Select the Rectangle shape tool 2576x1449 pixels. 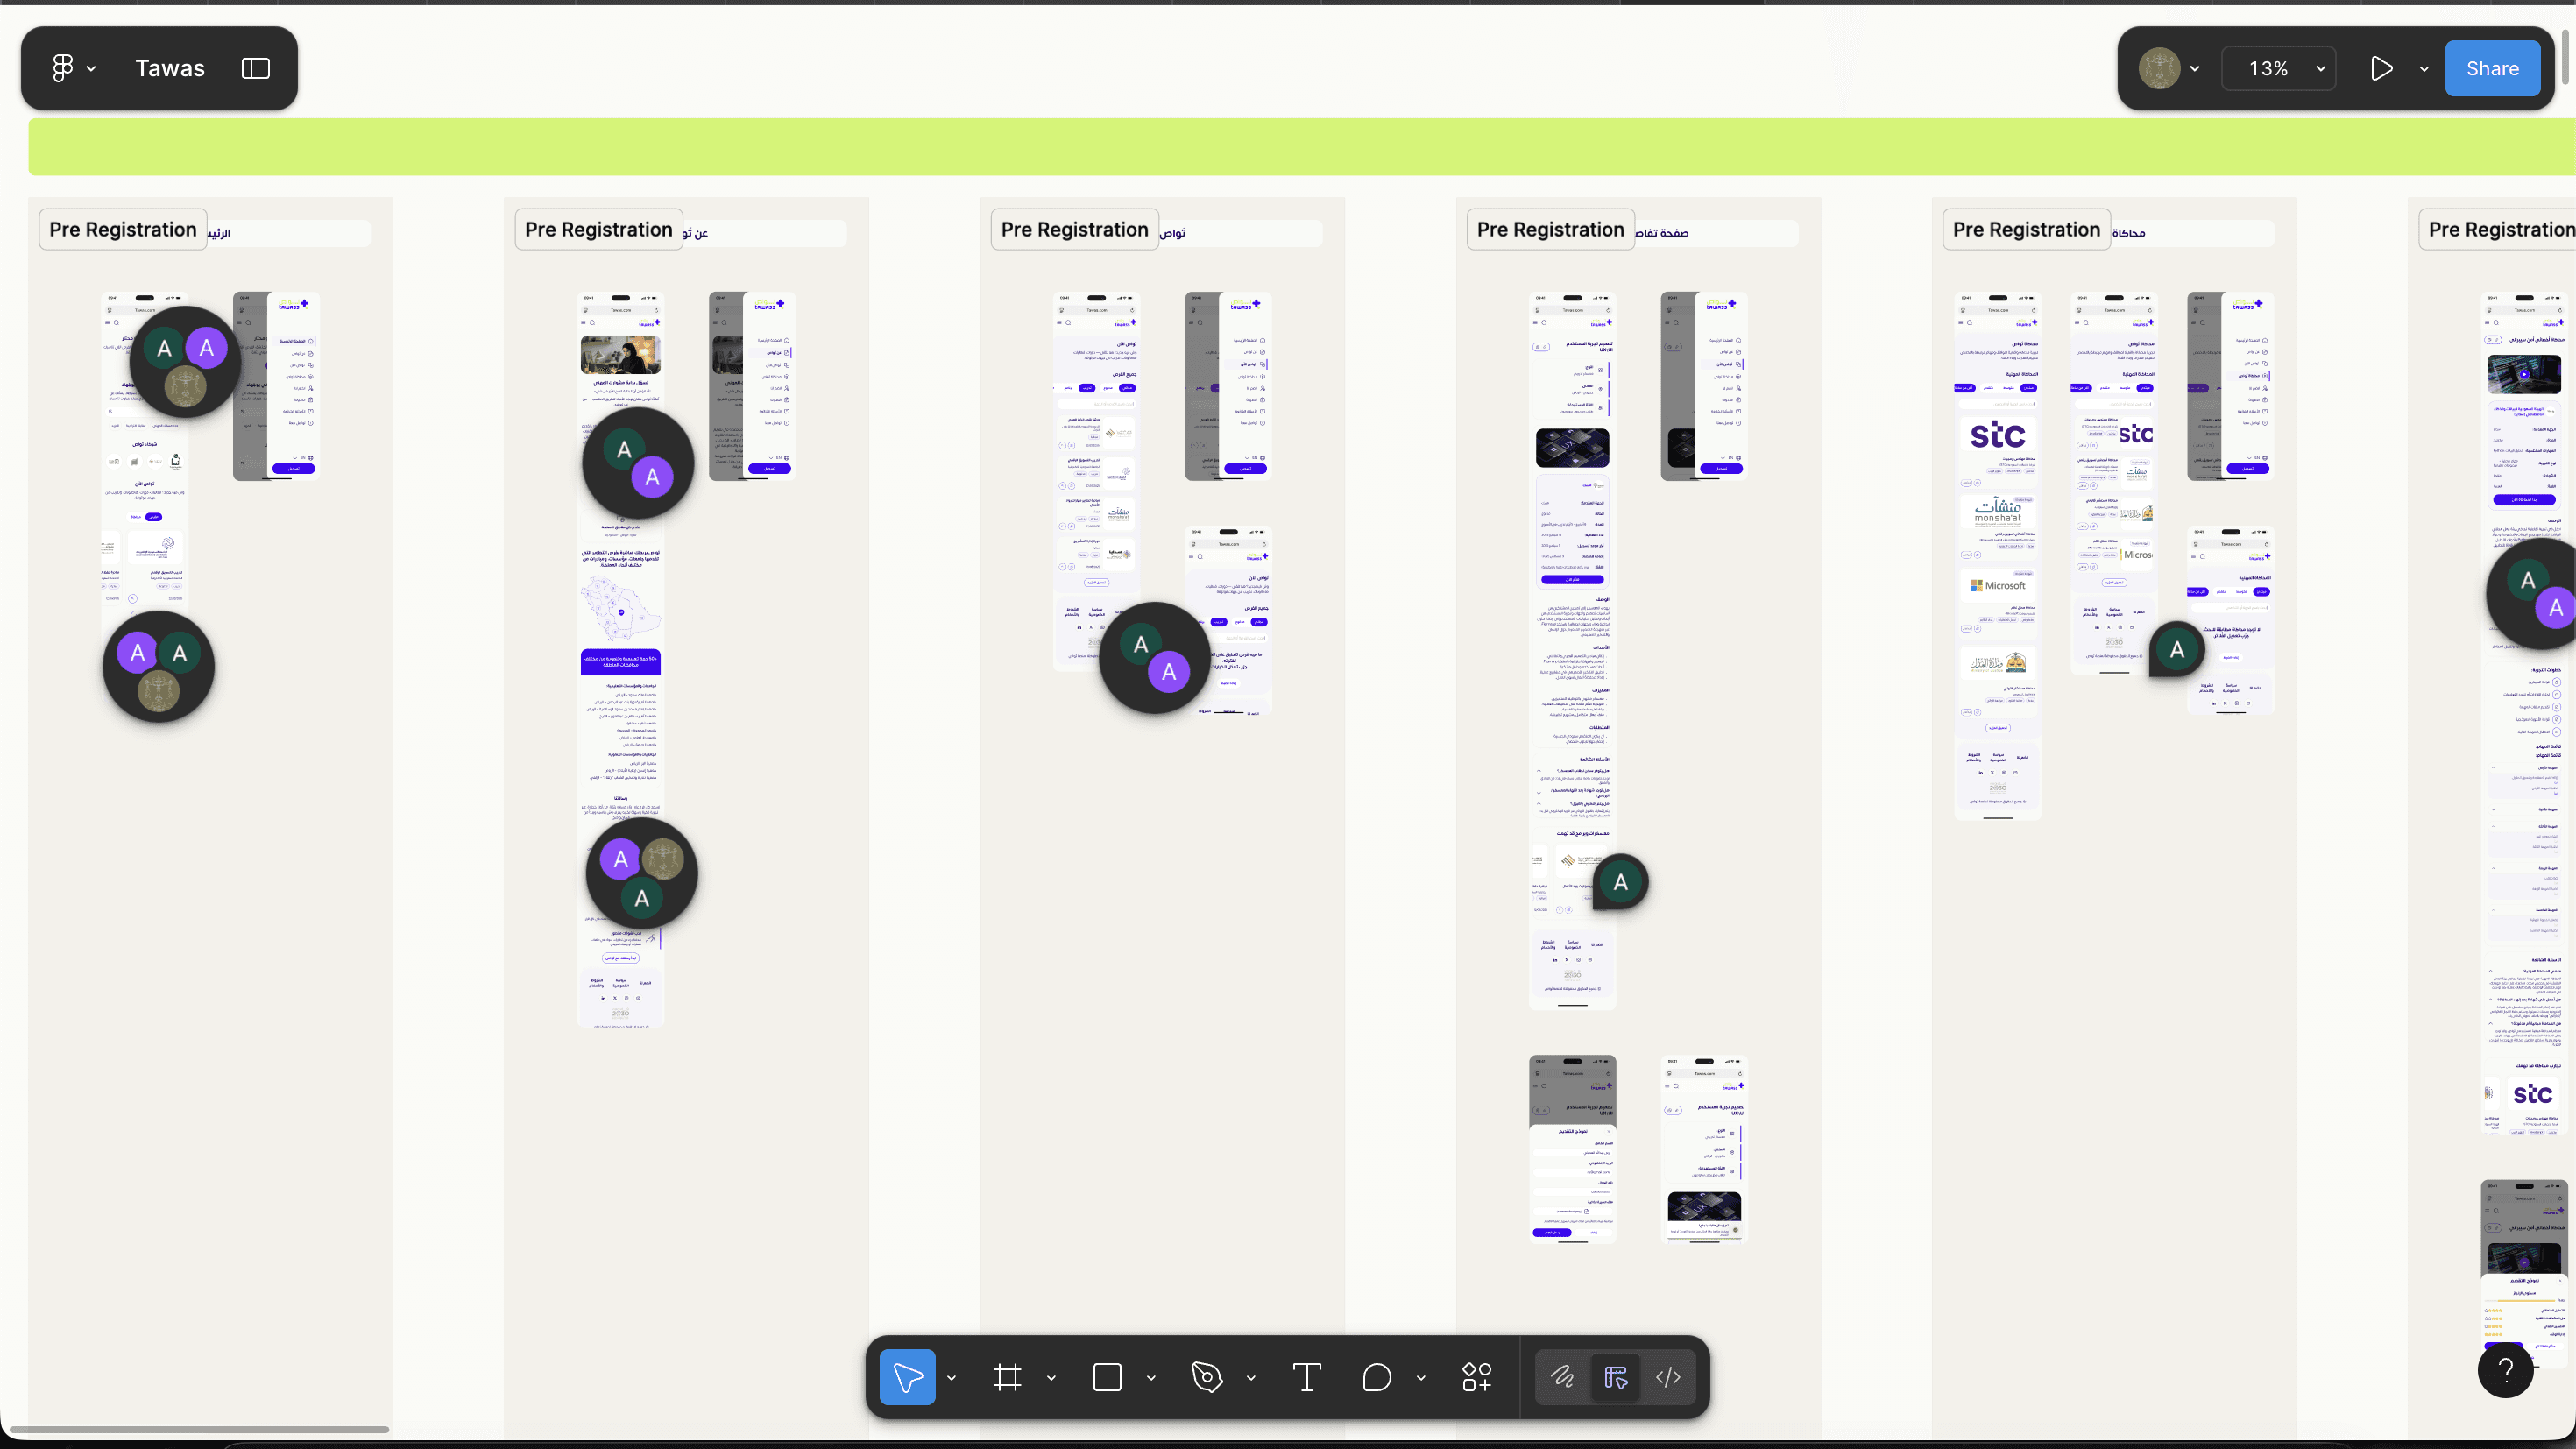click(x=1107, y=1377)
